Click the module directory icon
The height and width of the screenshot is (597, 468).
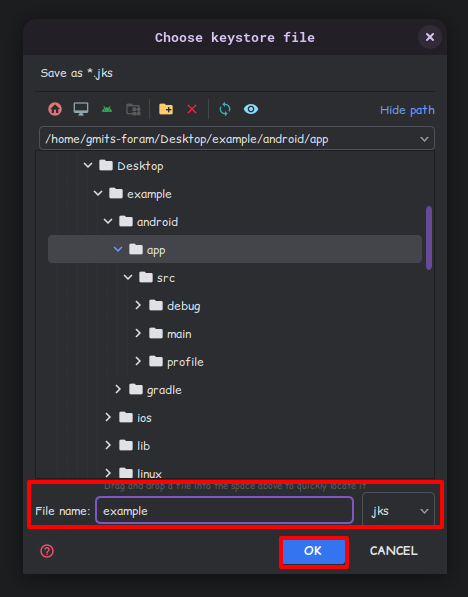pyautogui.click(x=133, y=110)
